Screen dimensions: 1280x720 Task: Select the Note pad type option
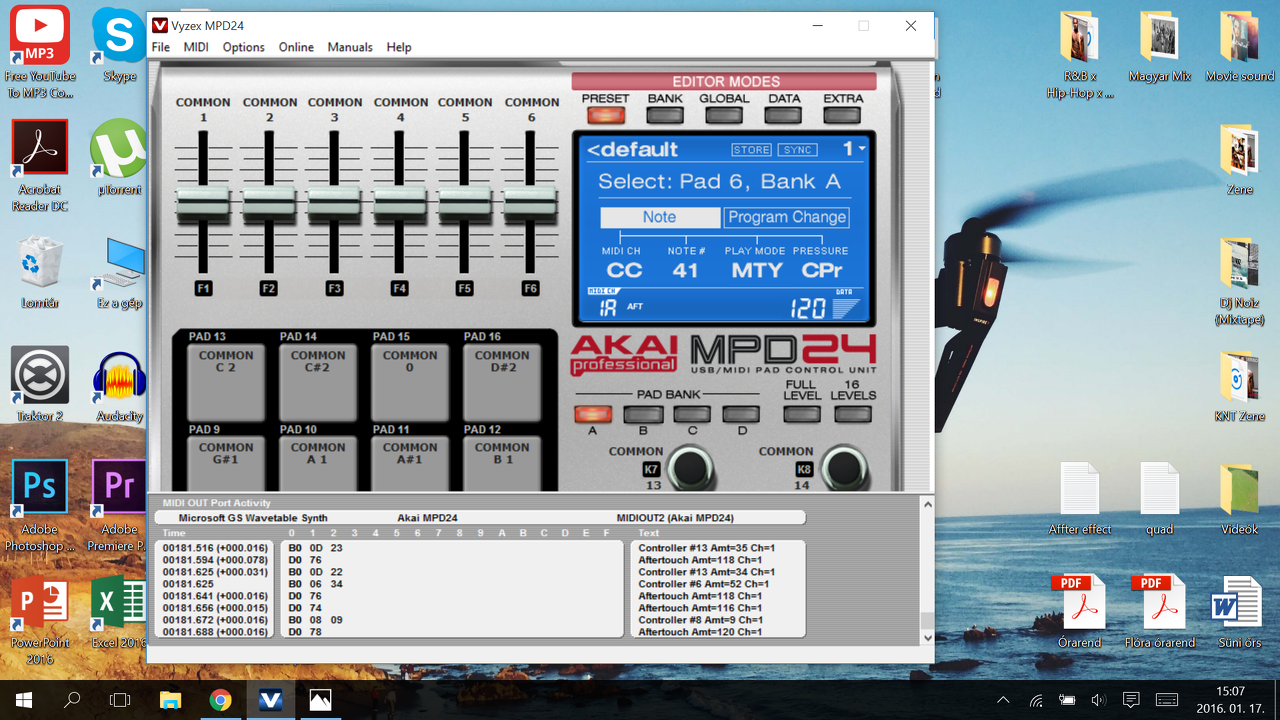(x=660, y=217)
